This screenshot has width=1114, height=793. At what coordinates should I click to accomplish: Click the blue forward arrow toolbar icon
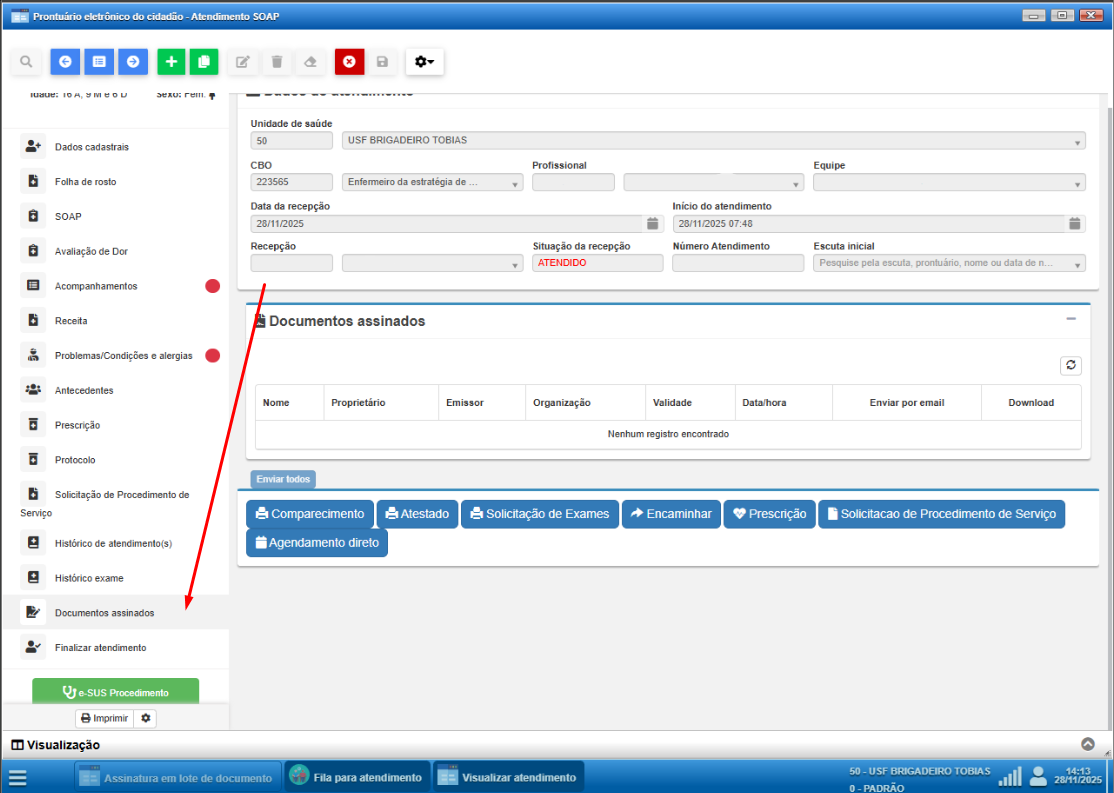click(132, 62)
